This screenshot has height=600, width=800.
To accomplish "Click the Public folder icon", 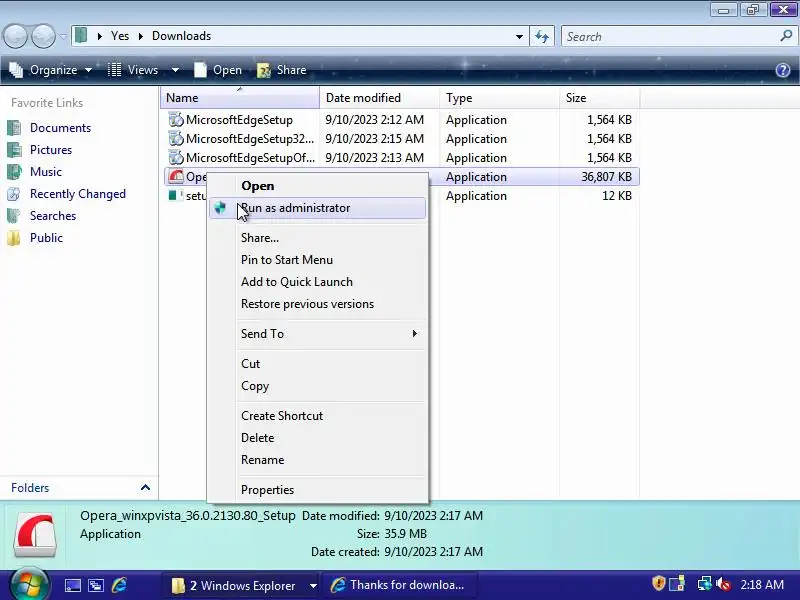I will coord(14,238).
